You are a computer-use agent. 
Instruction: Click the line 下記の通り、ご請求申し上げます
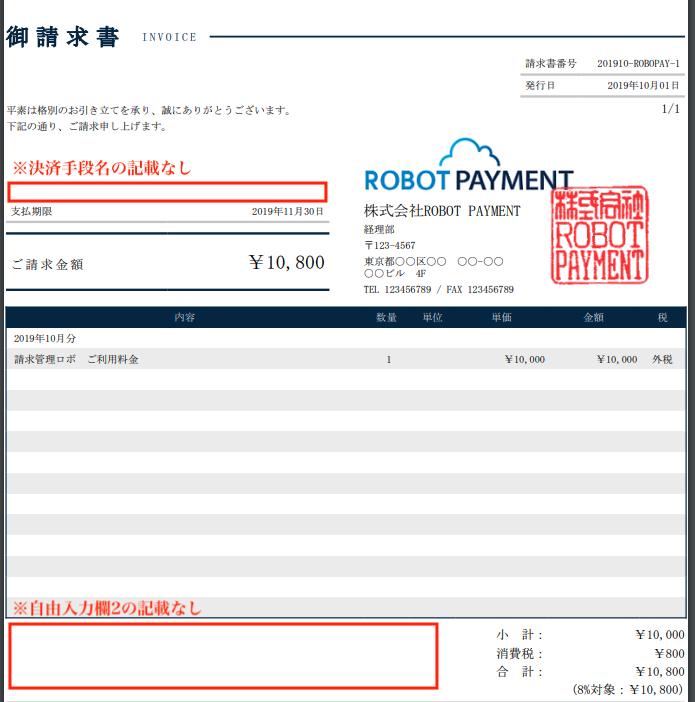point(87,127)
